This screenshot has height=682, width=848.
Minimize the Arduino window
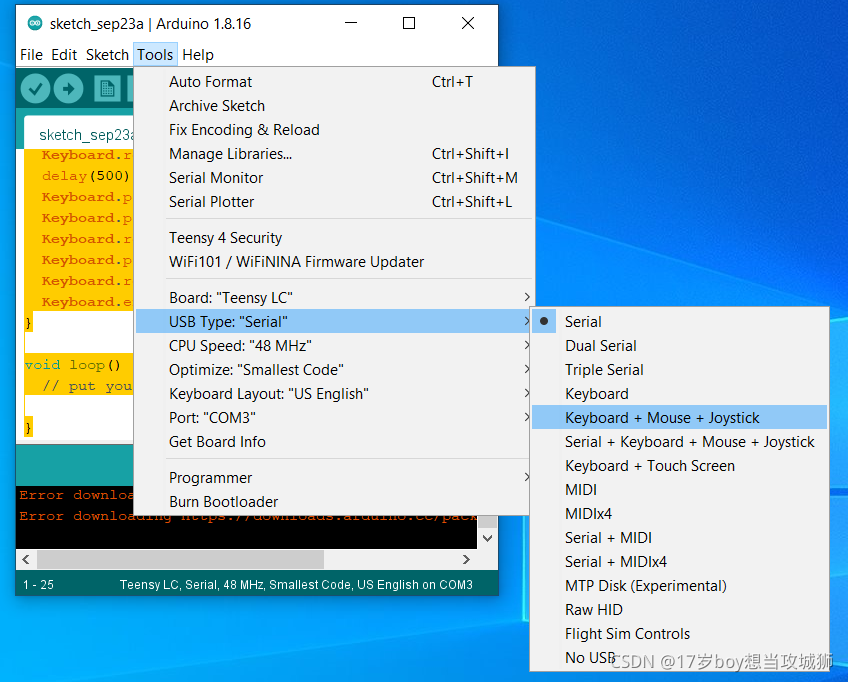tap(351, 23)
